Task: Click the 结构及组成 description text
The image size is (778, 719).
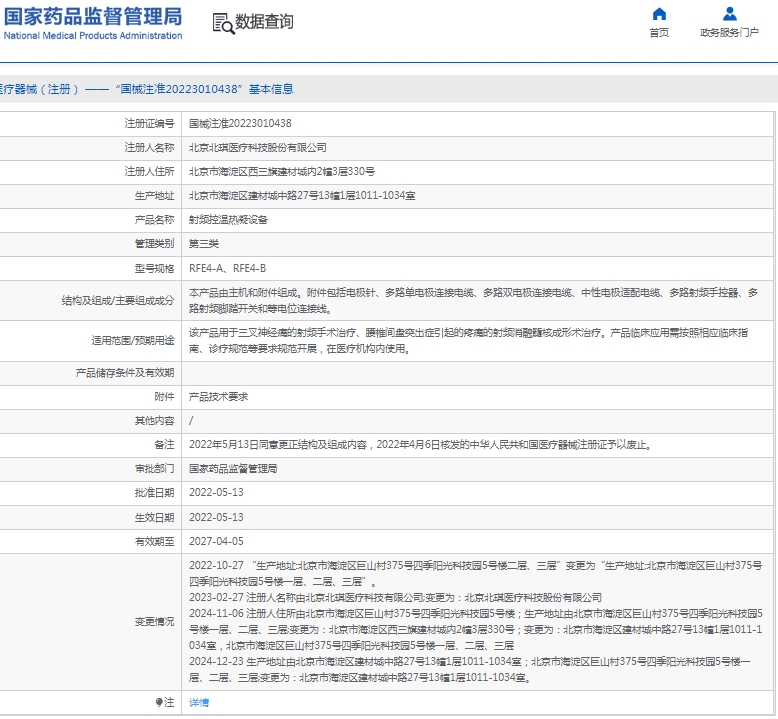Action: point(473,301)
